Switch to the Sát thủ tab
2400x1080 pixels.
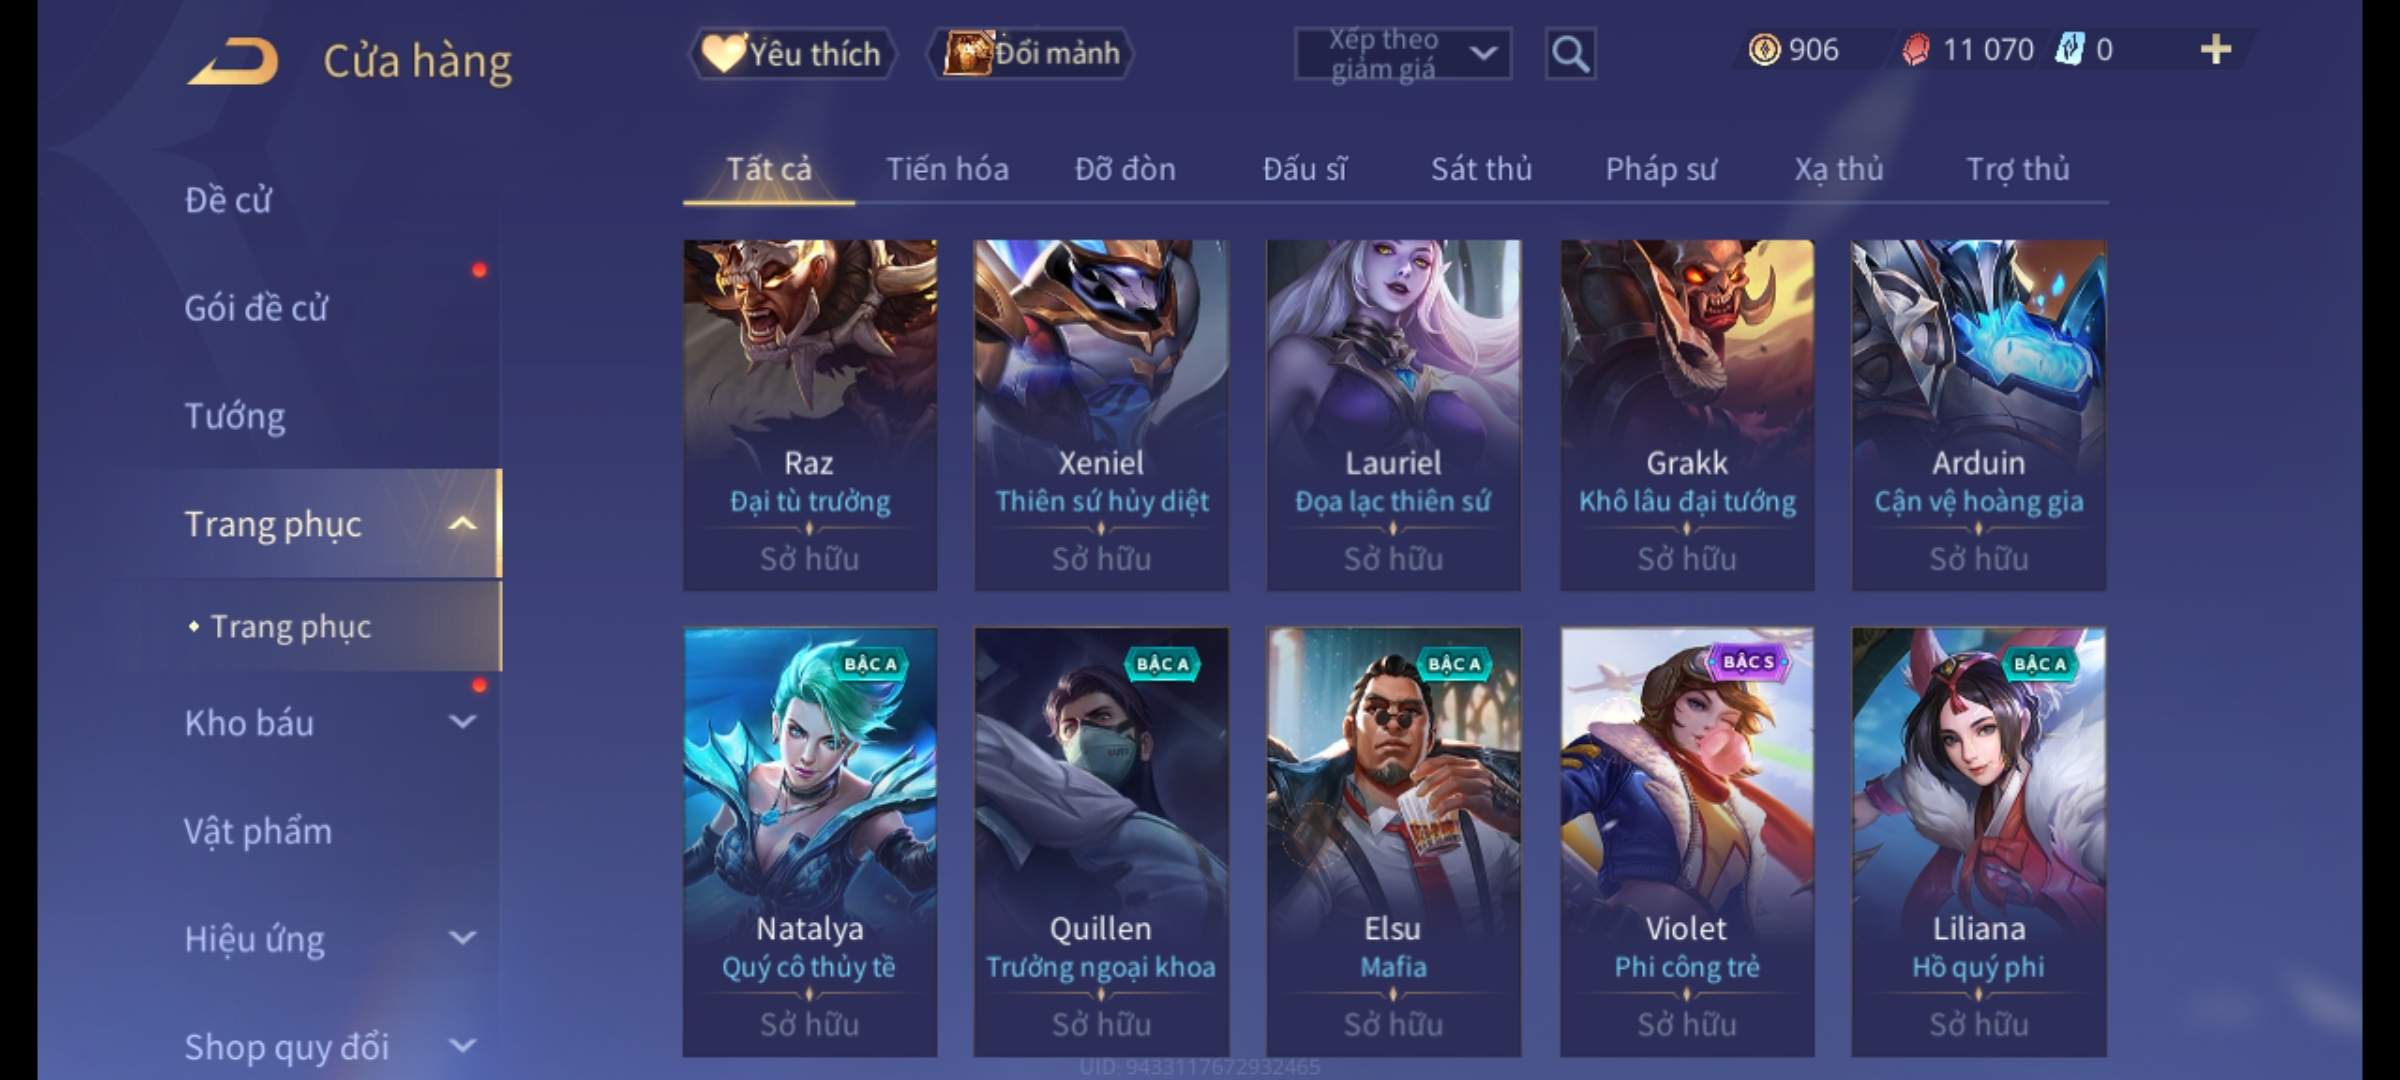[1481, 169]
